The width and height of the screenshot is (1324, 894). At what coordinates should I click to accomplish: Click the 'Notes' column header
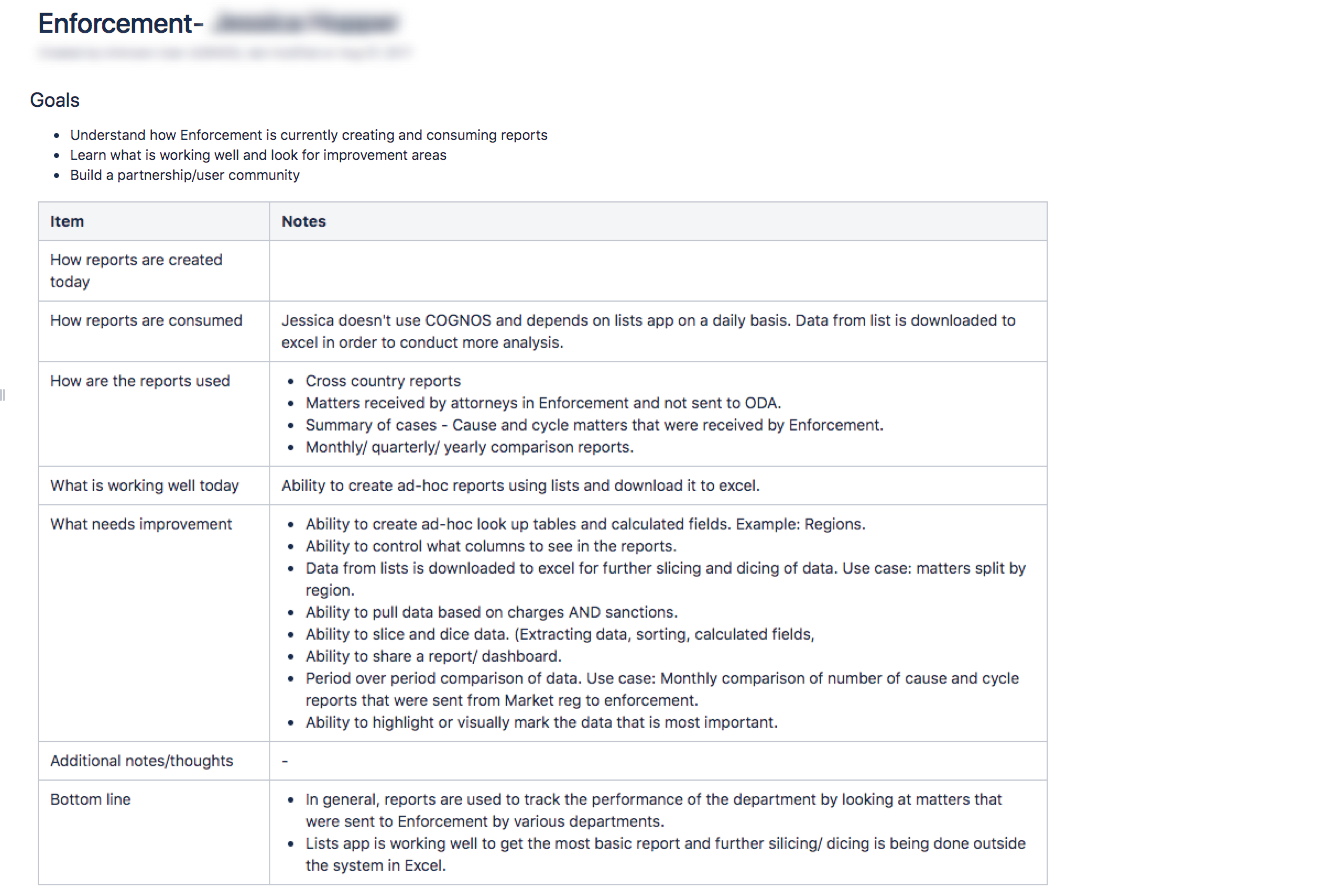(x=304, y=221)
